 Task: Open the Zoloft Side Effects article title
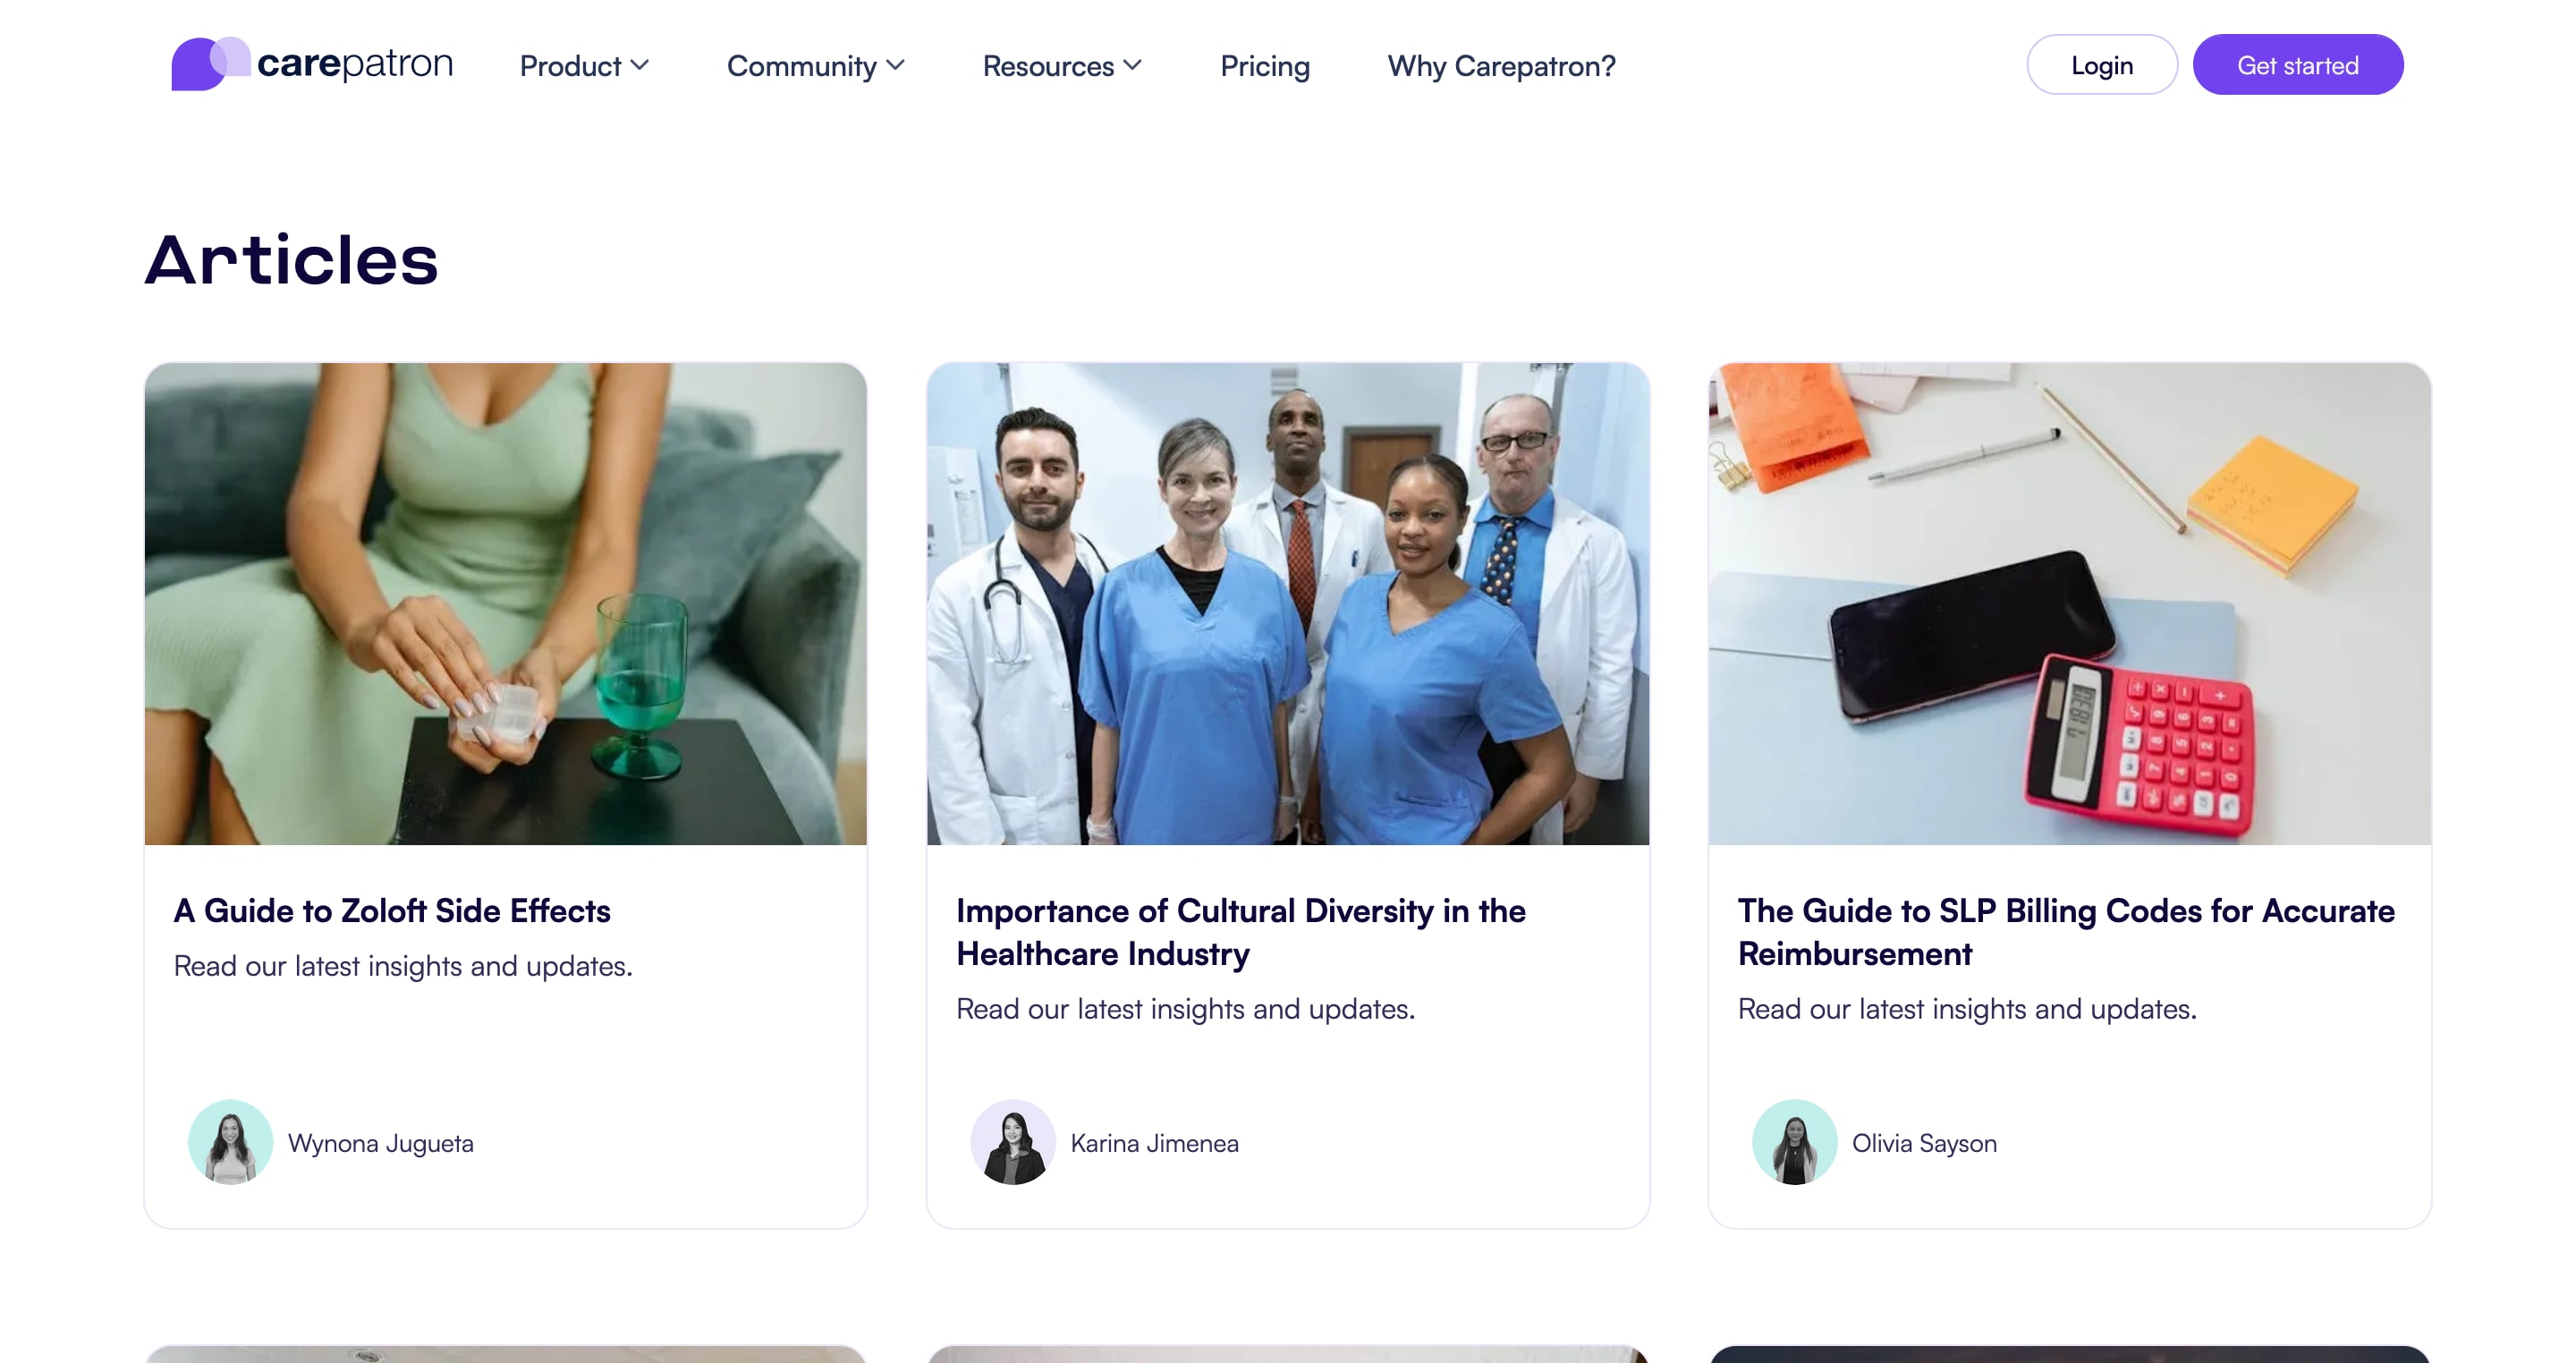click(392, 911)
